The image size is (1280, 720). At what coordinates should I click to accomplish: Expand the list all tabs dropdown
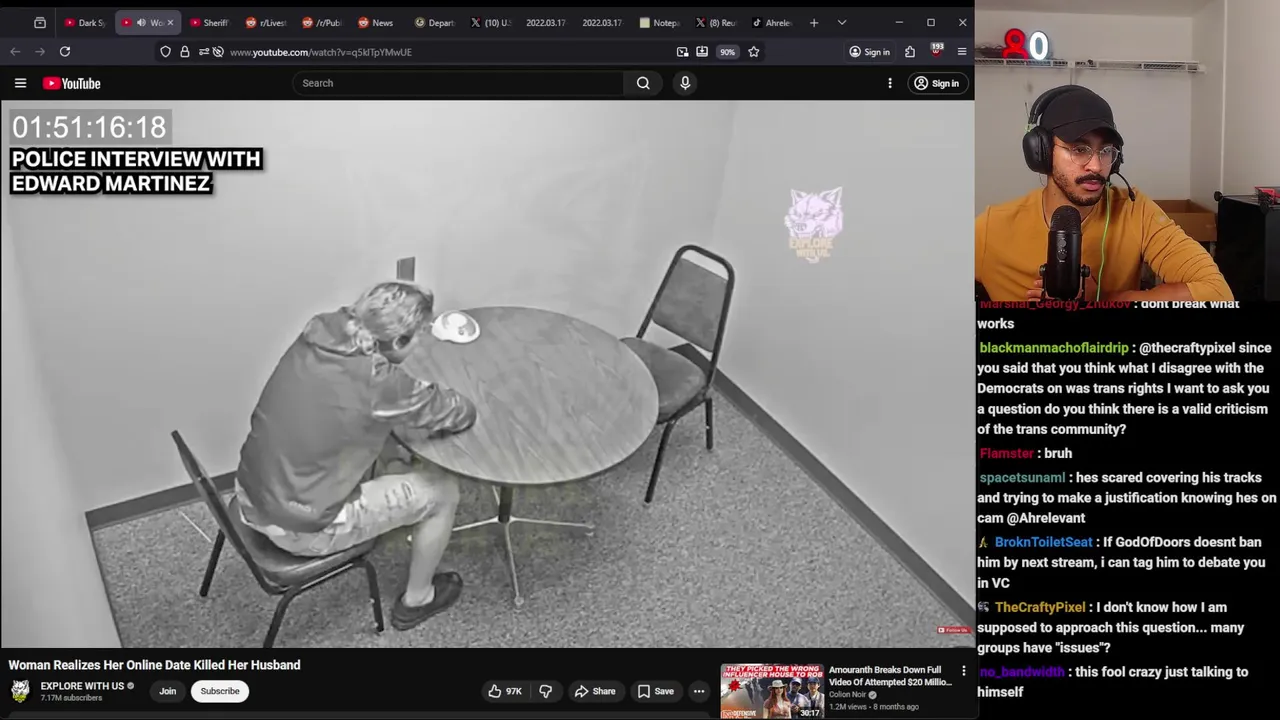click(x=842, y=22)
